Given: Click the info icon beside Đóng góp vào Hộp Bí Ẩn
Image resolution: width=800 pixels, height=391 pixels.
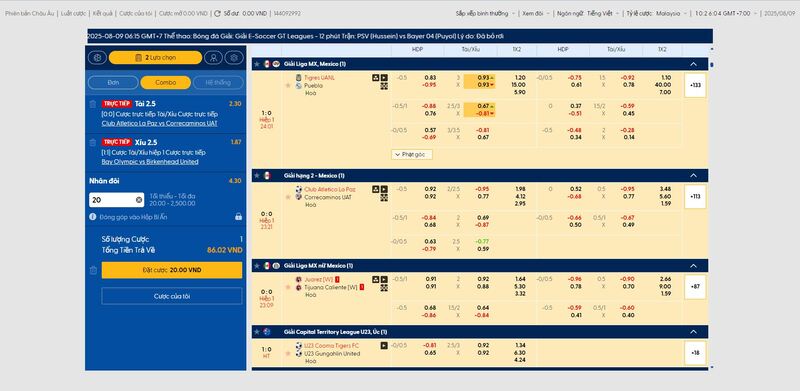Looking at the screenshot, I should tap(93, 216).
